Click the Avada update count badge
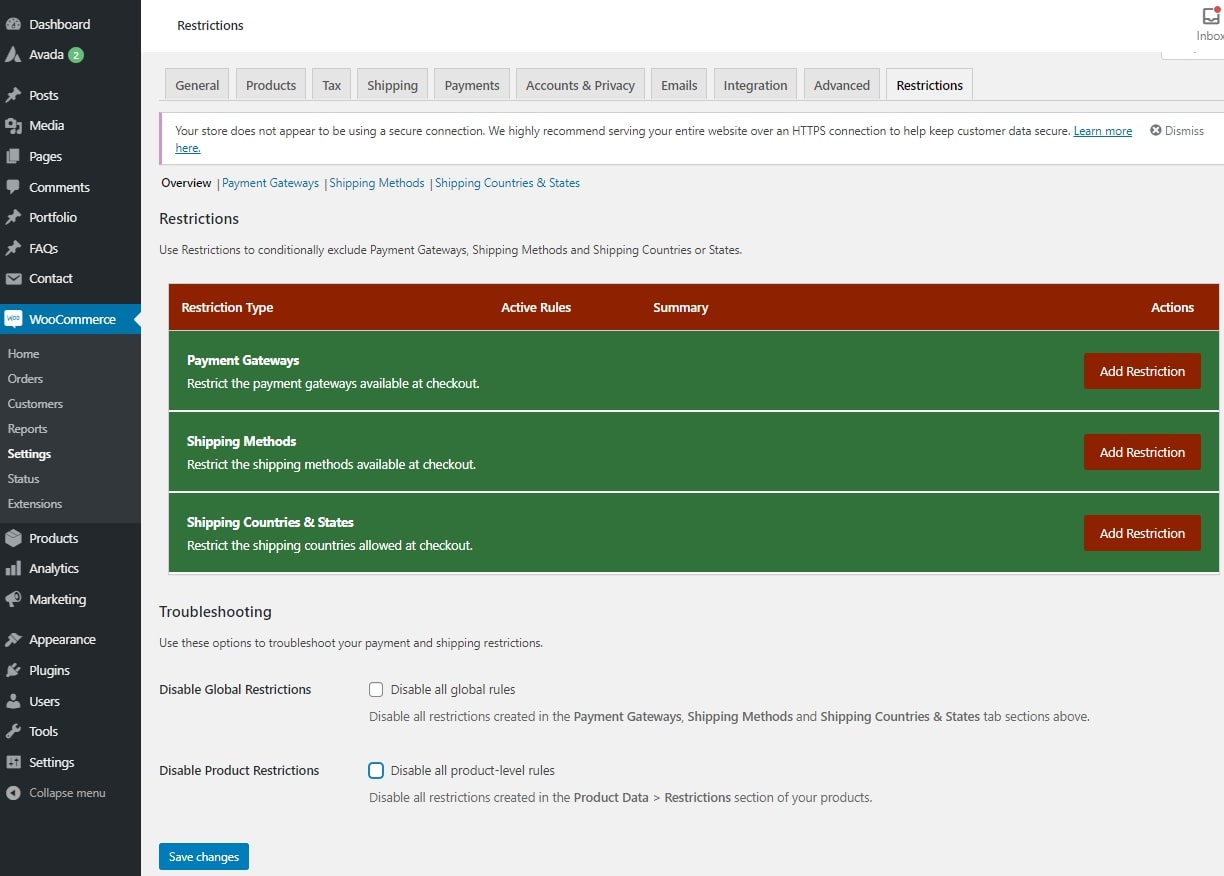Viewport: 1224px width, 876px height. (76, 55)
